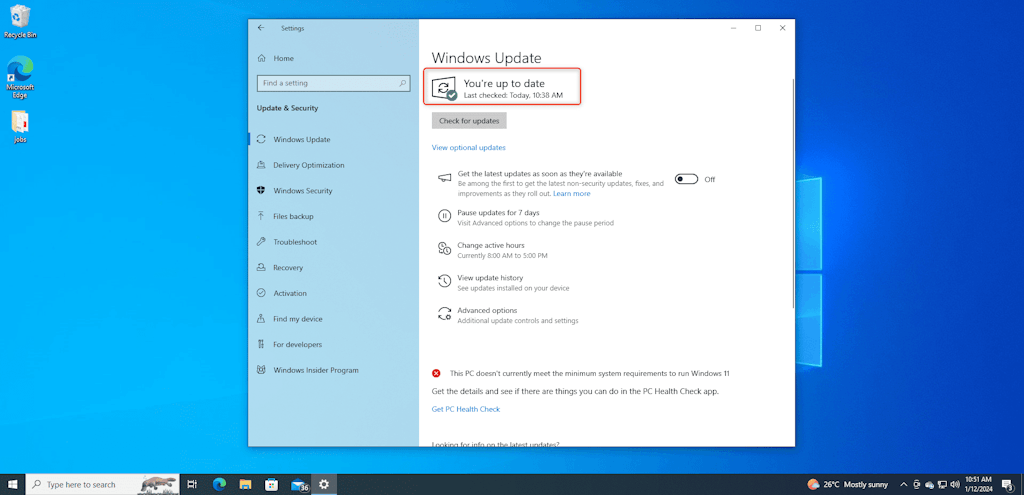Screen dimensions: 1024x495
Task: Click the Learn more link
Action: coord(571,194)
